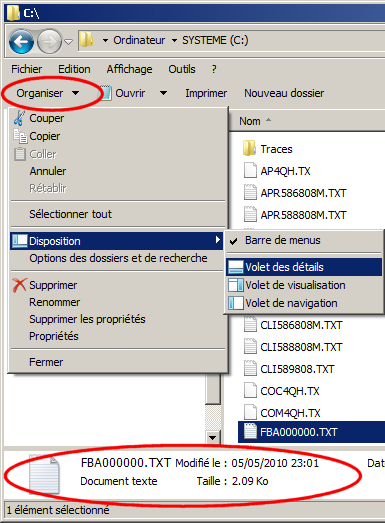
Task: Expand the dropdown arrow before Ordinateur
Action: 105,40
